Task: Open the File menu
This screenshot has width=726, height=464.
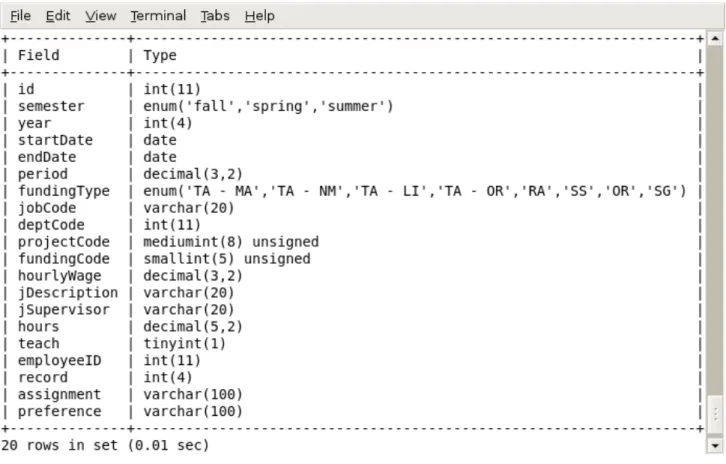Action: (x=20, y=16)
